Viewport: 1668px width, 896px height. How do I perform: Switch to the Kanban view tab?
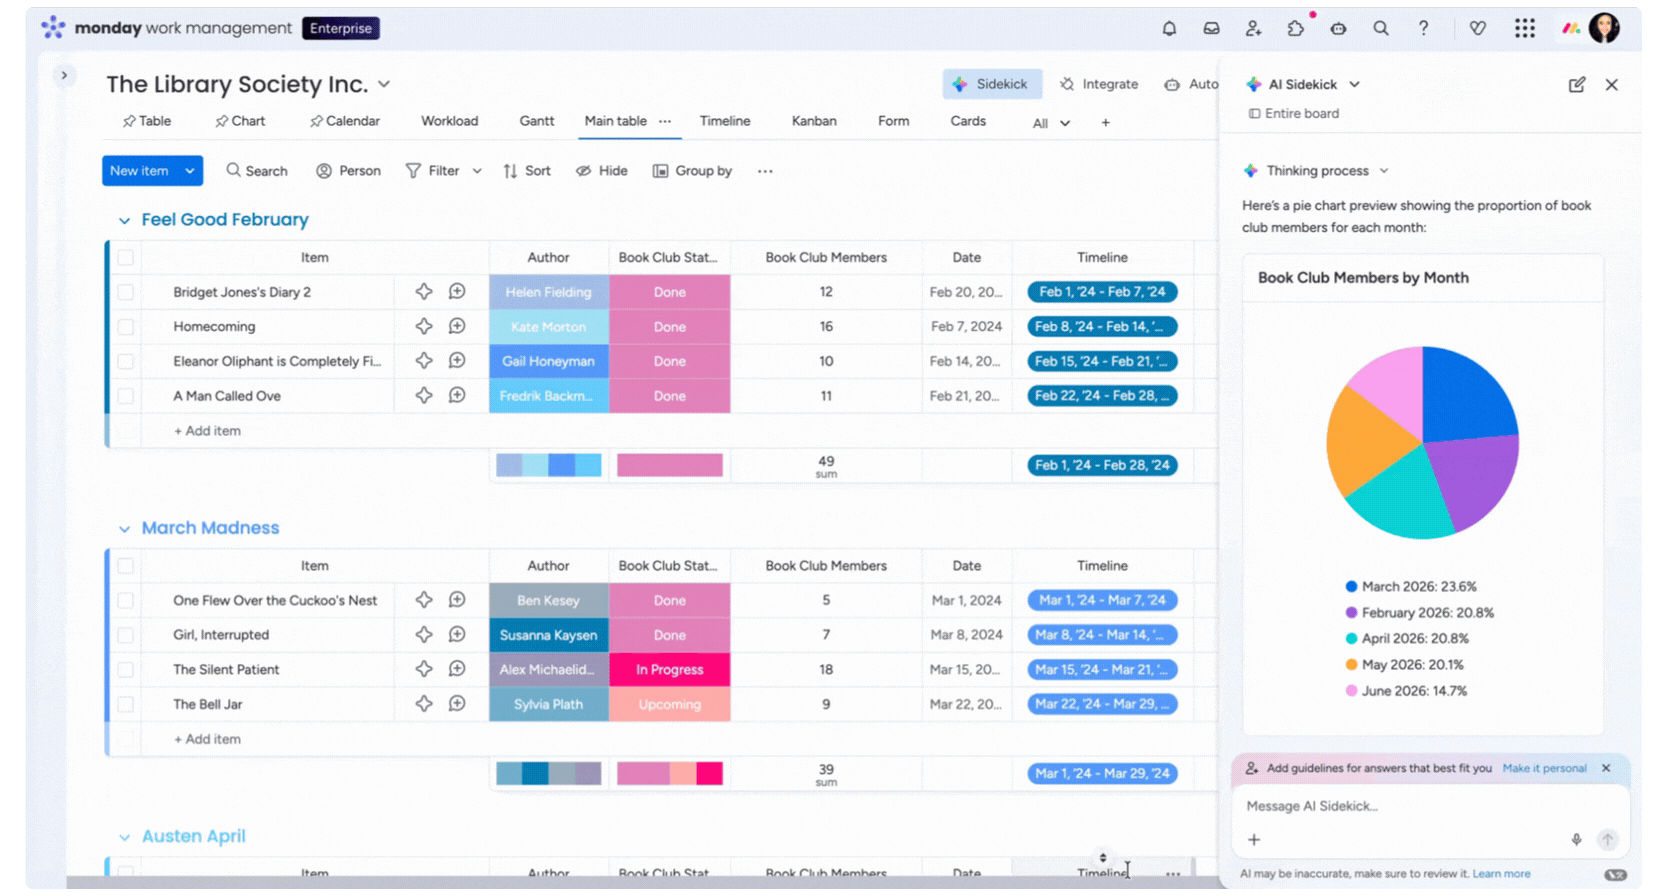[x=814, y=121]
